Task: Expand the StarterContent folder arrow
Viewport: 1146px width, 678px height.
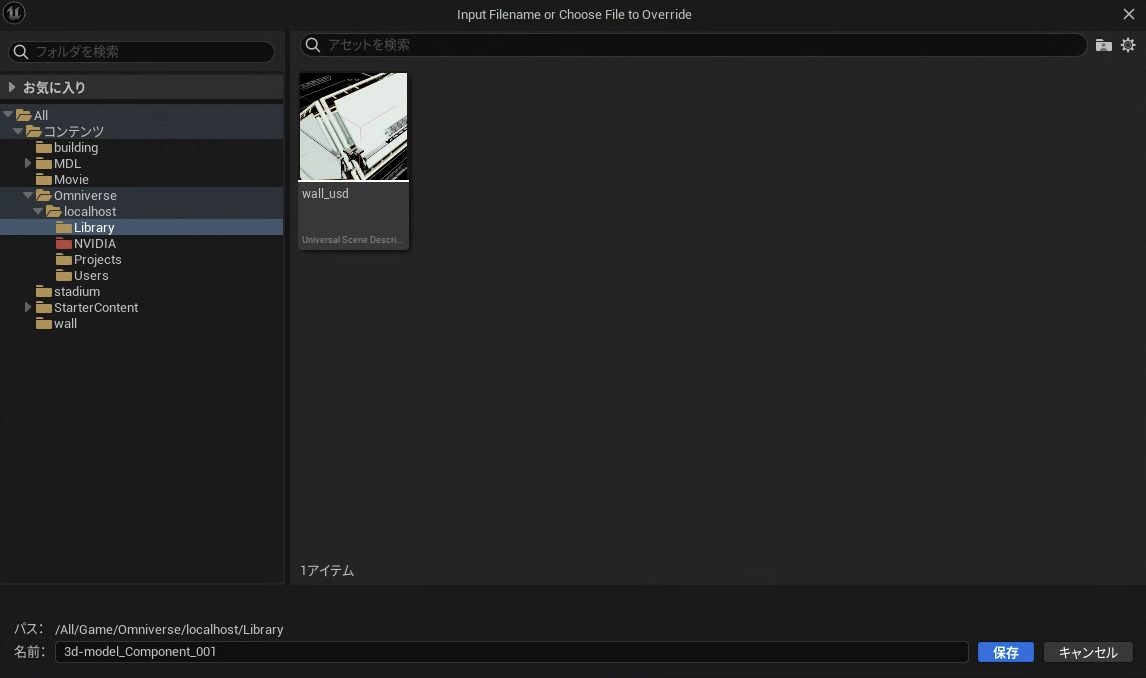Action: point(28,308)
